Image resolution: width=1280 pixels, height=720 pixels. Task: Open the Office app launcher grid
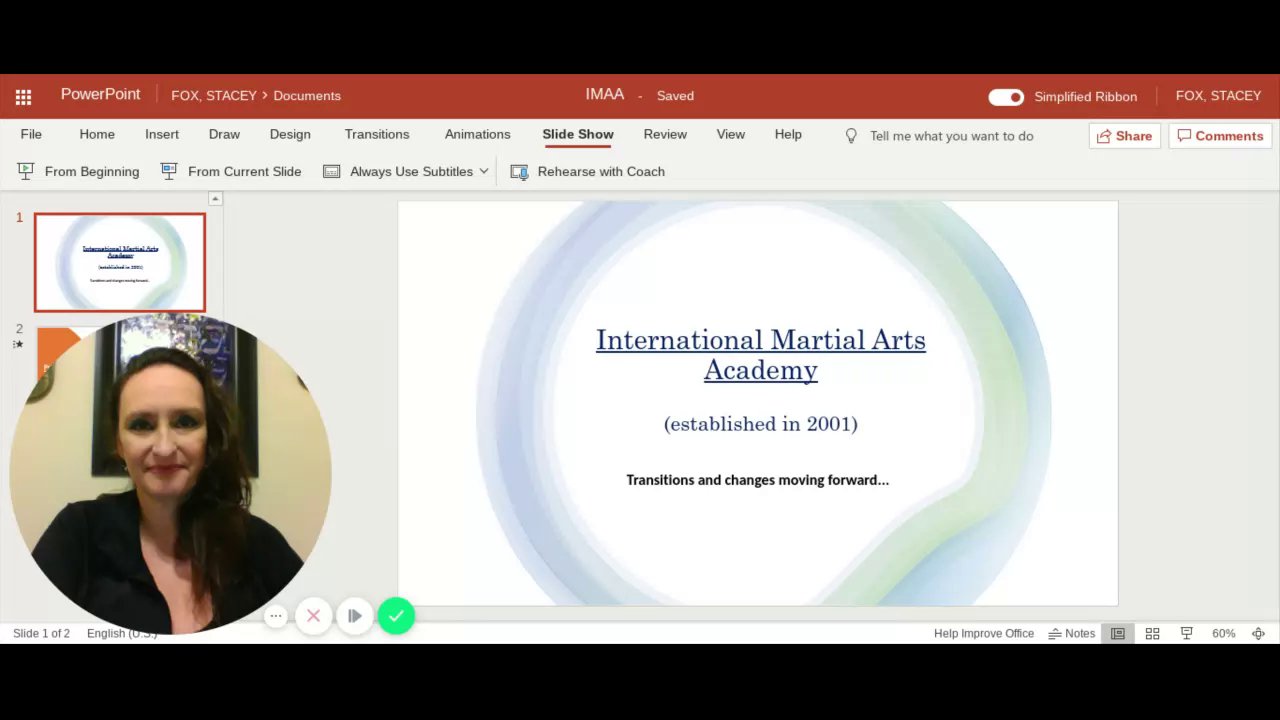(x=23, y=97)
